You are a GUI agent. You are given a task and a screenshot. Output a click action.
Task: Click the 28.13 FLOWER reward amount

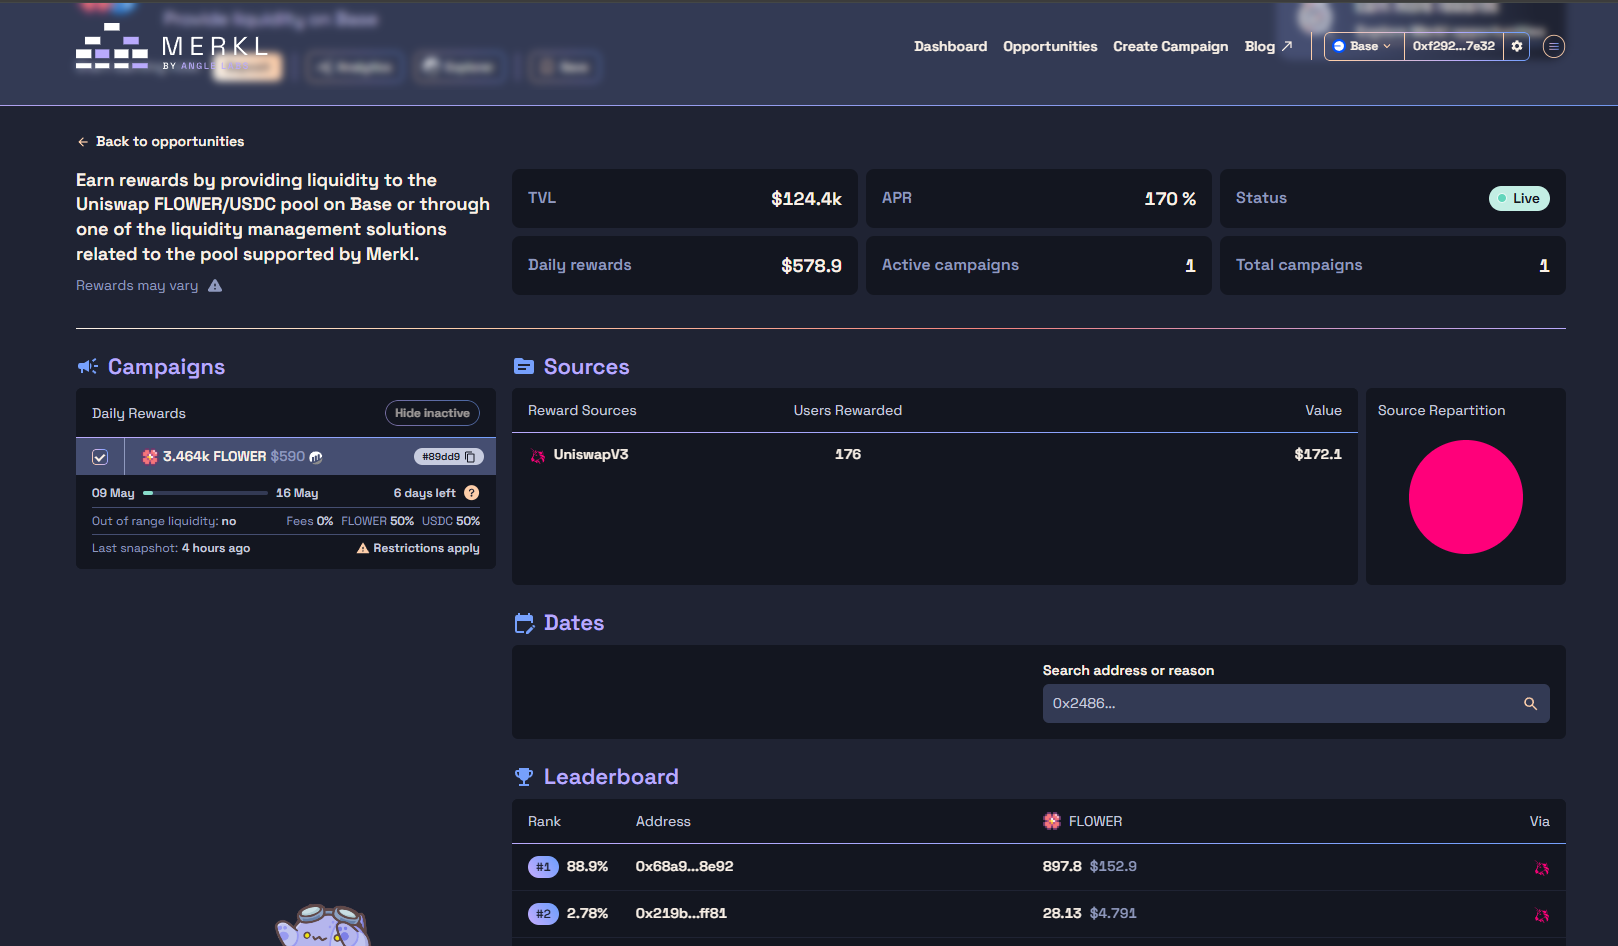click(x=1062, y=913)
